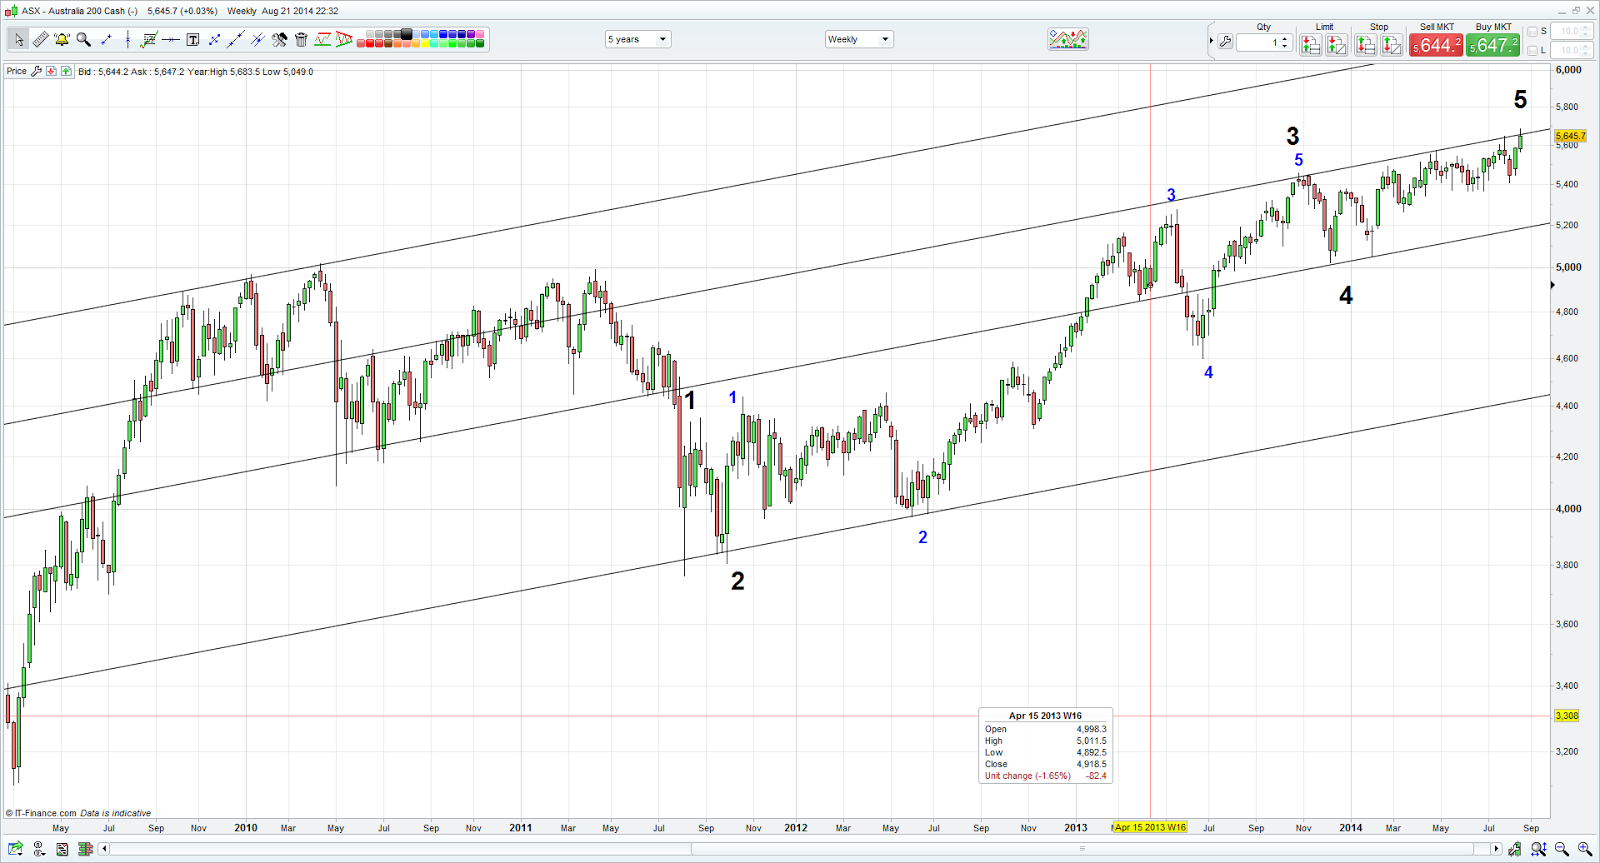Toggle the L limit checkbox
1600x863 pixels.
pos(1532,50)
